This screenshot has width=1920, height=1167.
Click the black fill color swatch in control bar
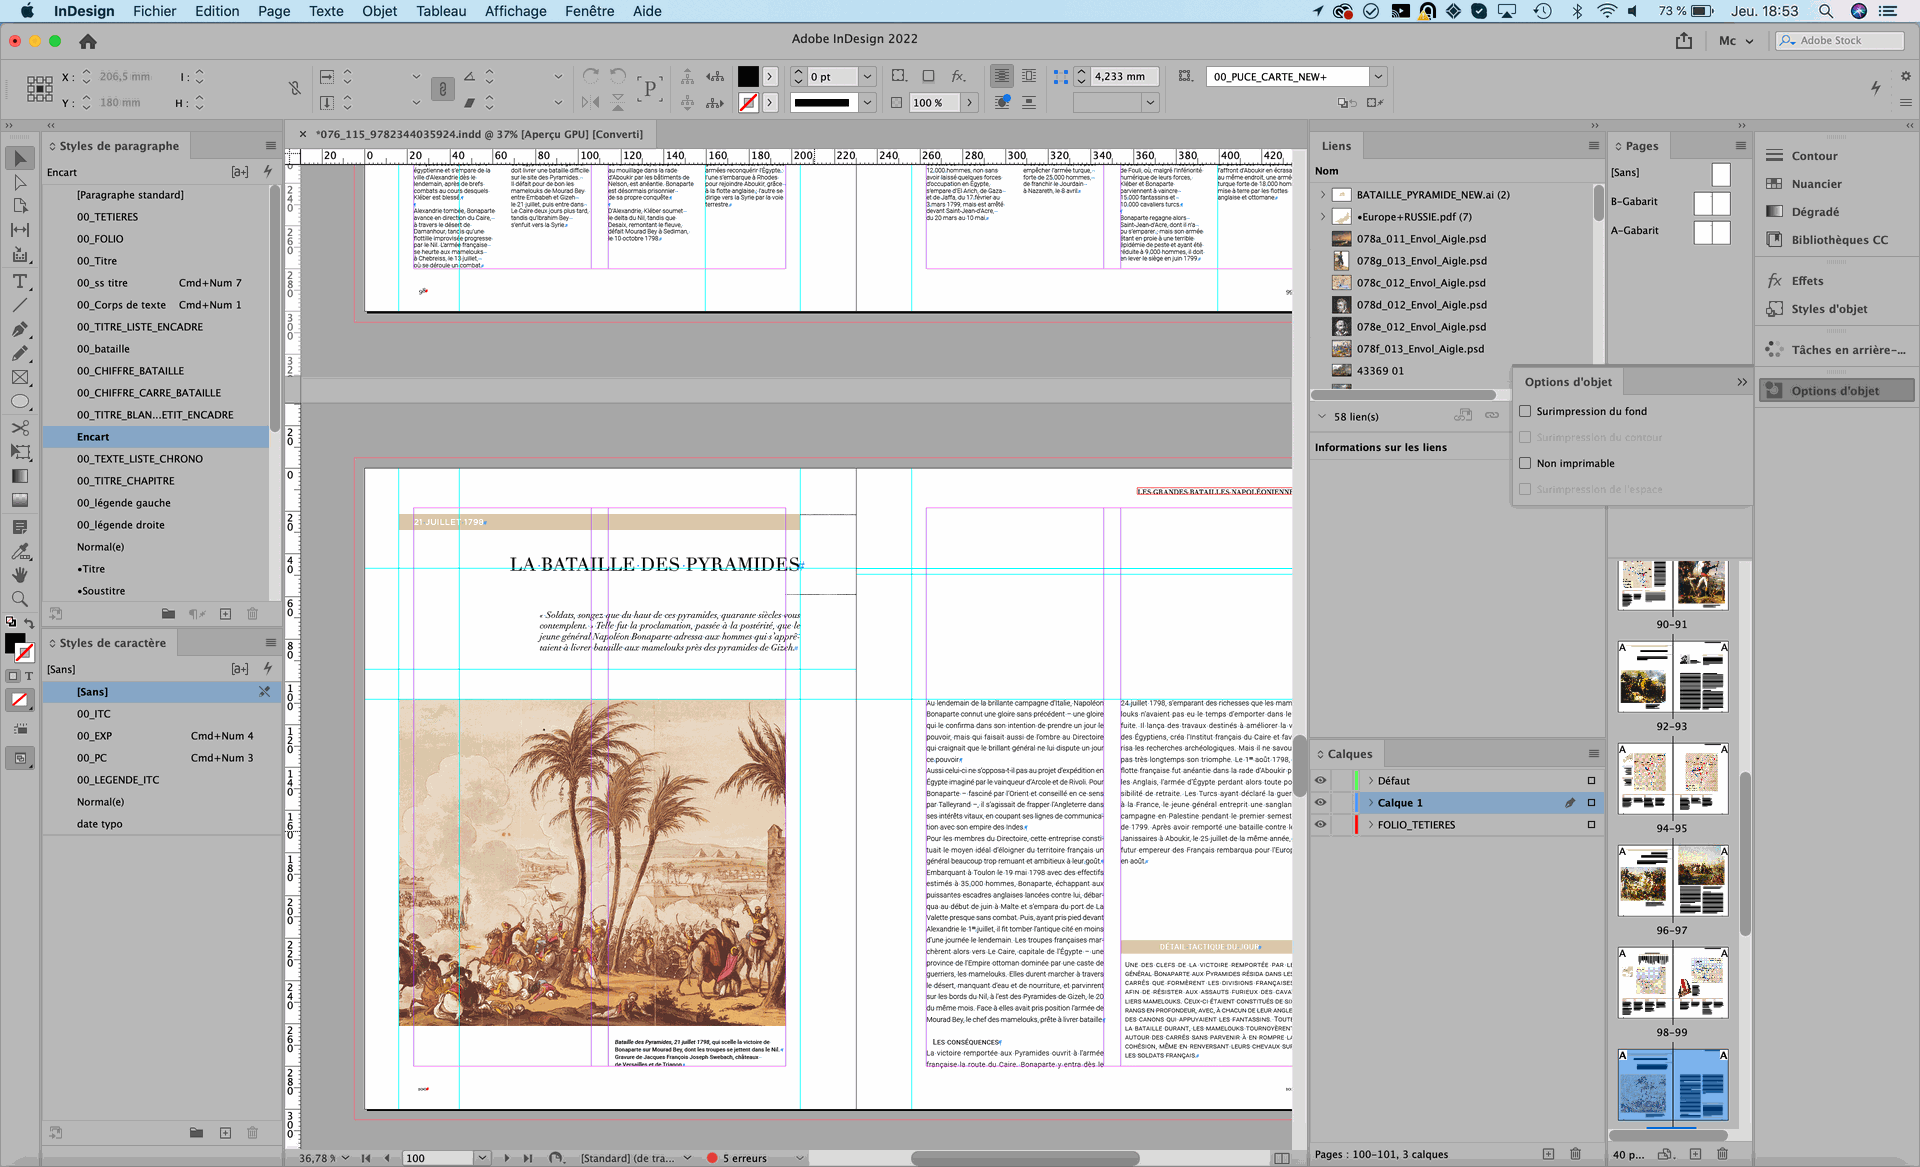click(x=748, y=76)
